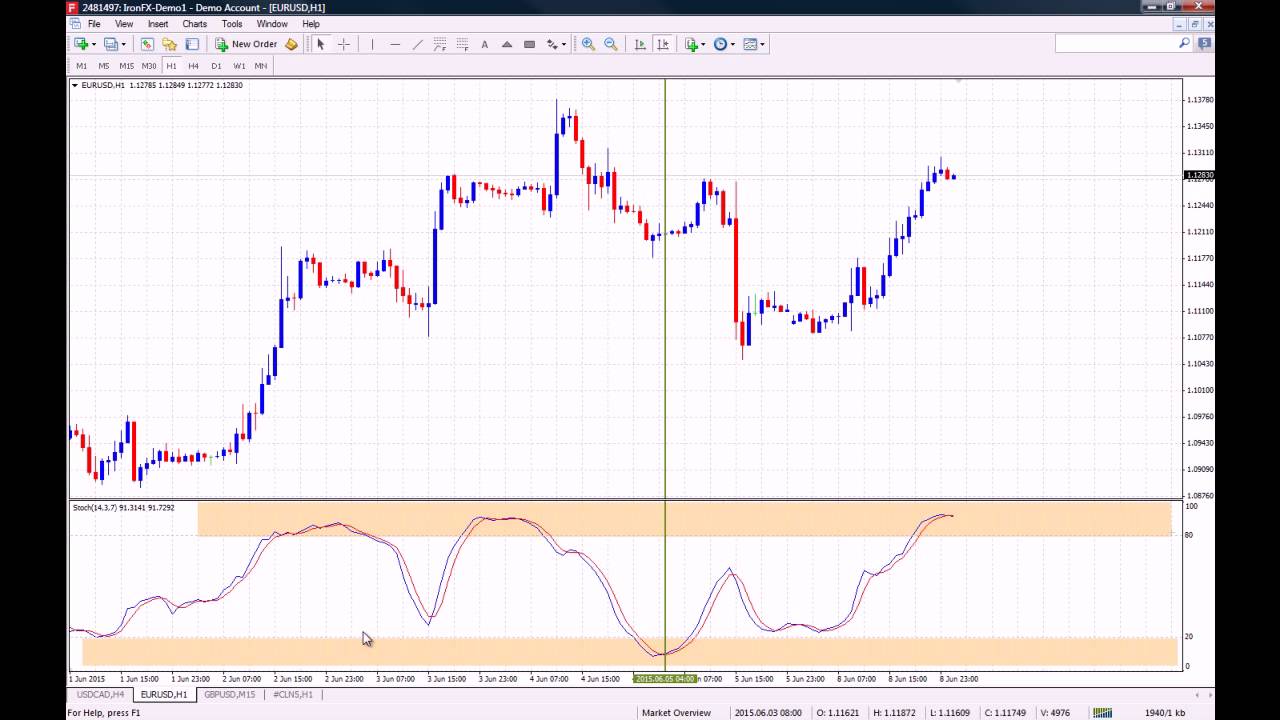Zoom in on the chart
This screenshot has width=1280, height=720.
588,44
